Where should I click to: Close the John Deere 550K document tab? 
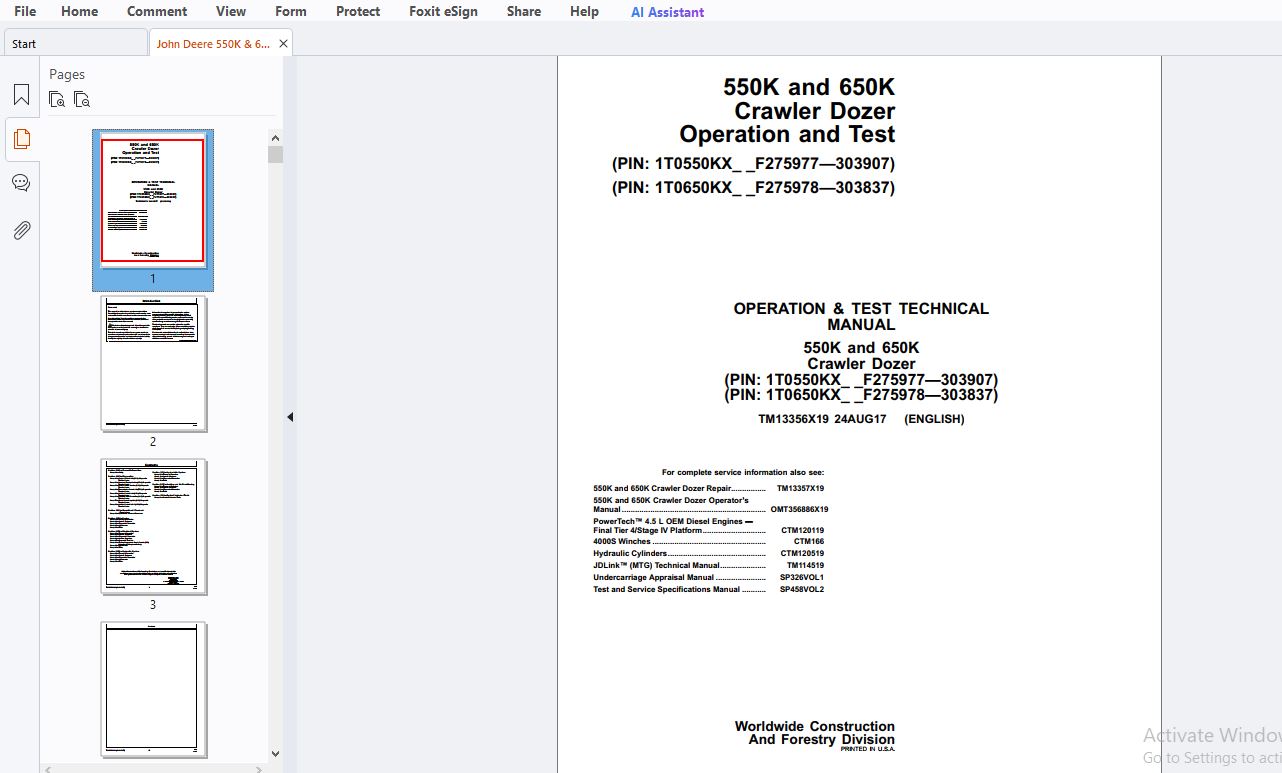coord(283,44)
